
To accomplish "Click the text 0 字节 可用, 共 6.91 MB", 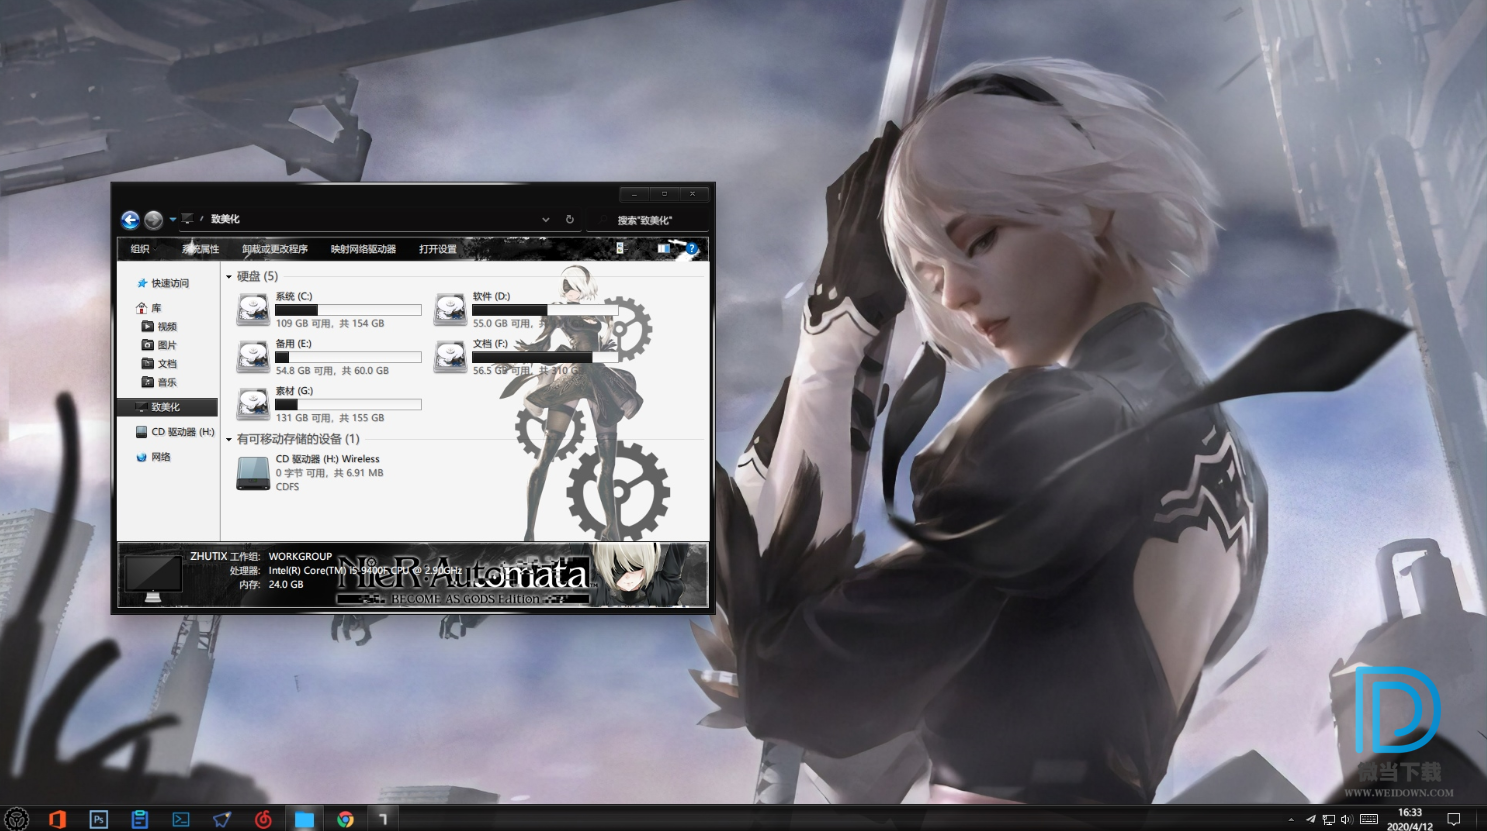I will pos(329,473).
